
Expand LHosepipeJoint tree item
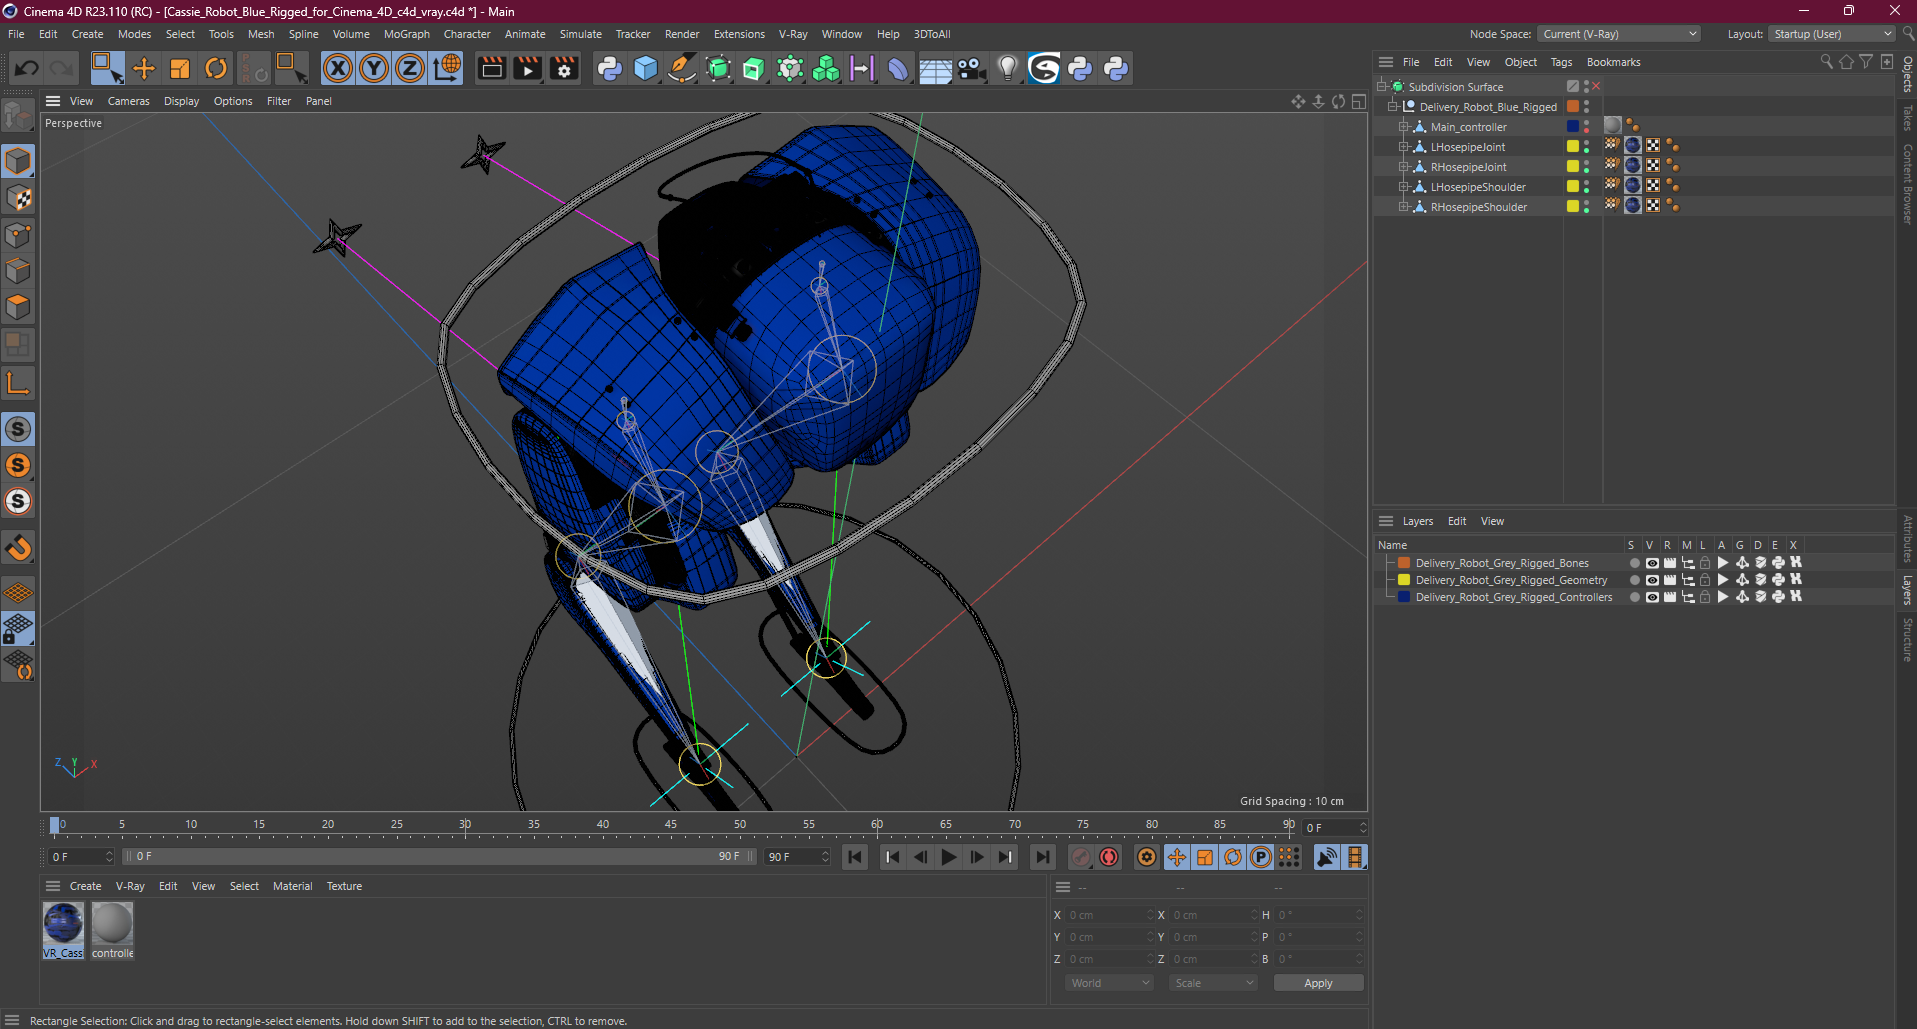point(1404,147)
